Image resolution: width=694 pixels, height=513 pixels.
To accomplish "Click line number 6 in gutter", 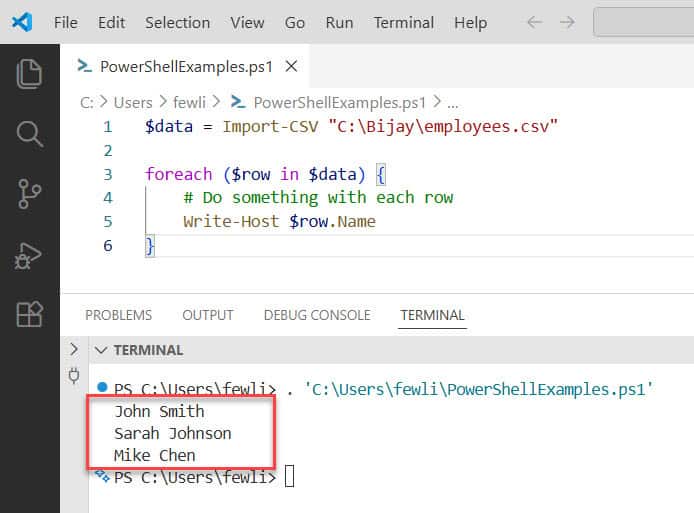I will tap(108, 246).
